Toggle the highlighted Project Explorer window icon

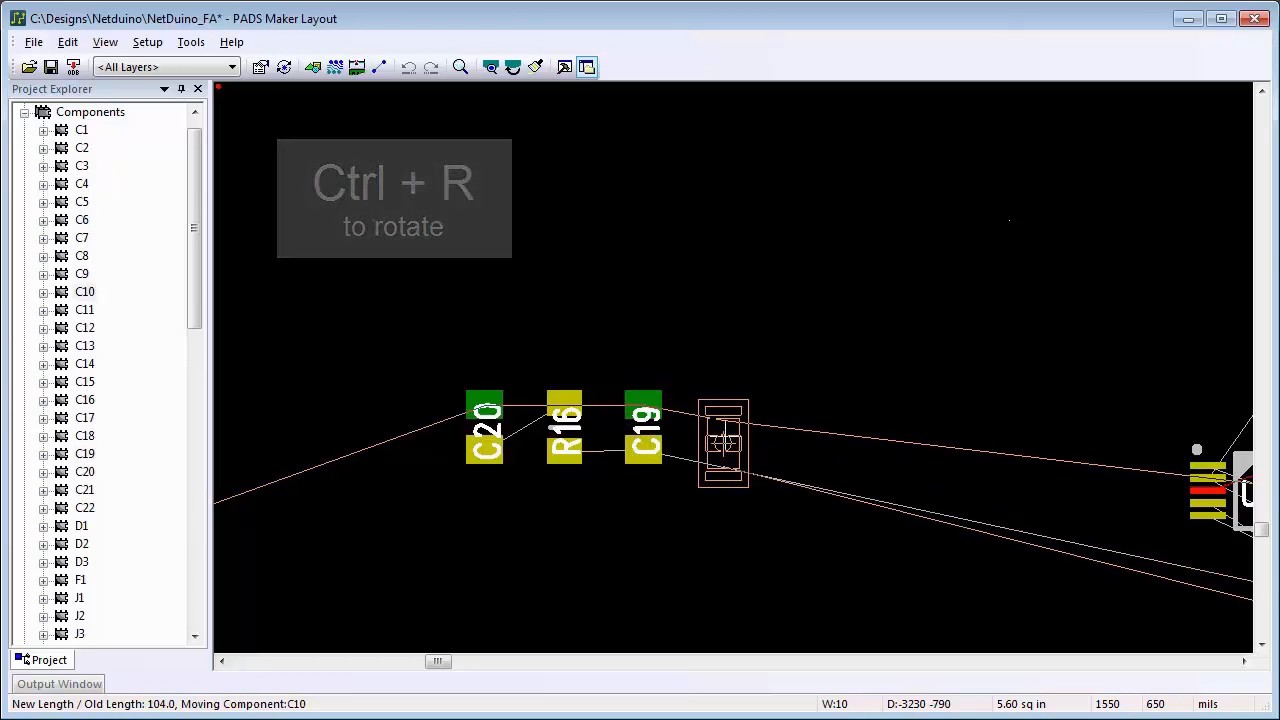[x=587, y=67]
